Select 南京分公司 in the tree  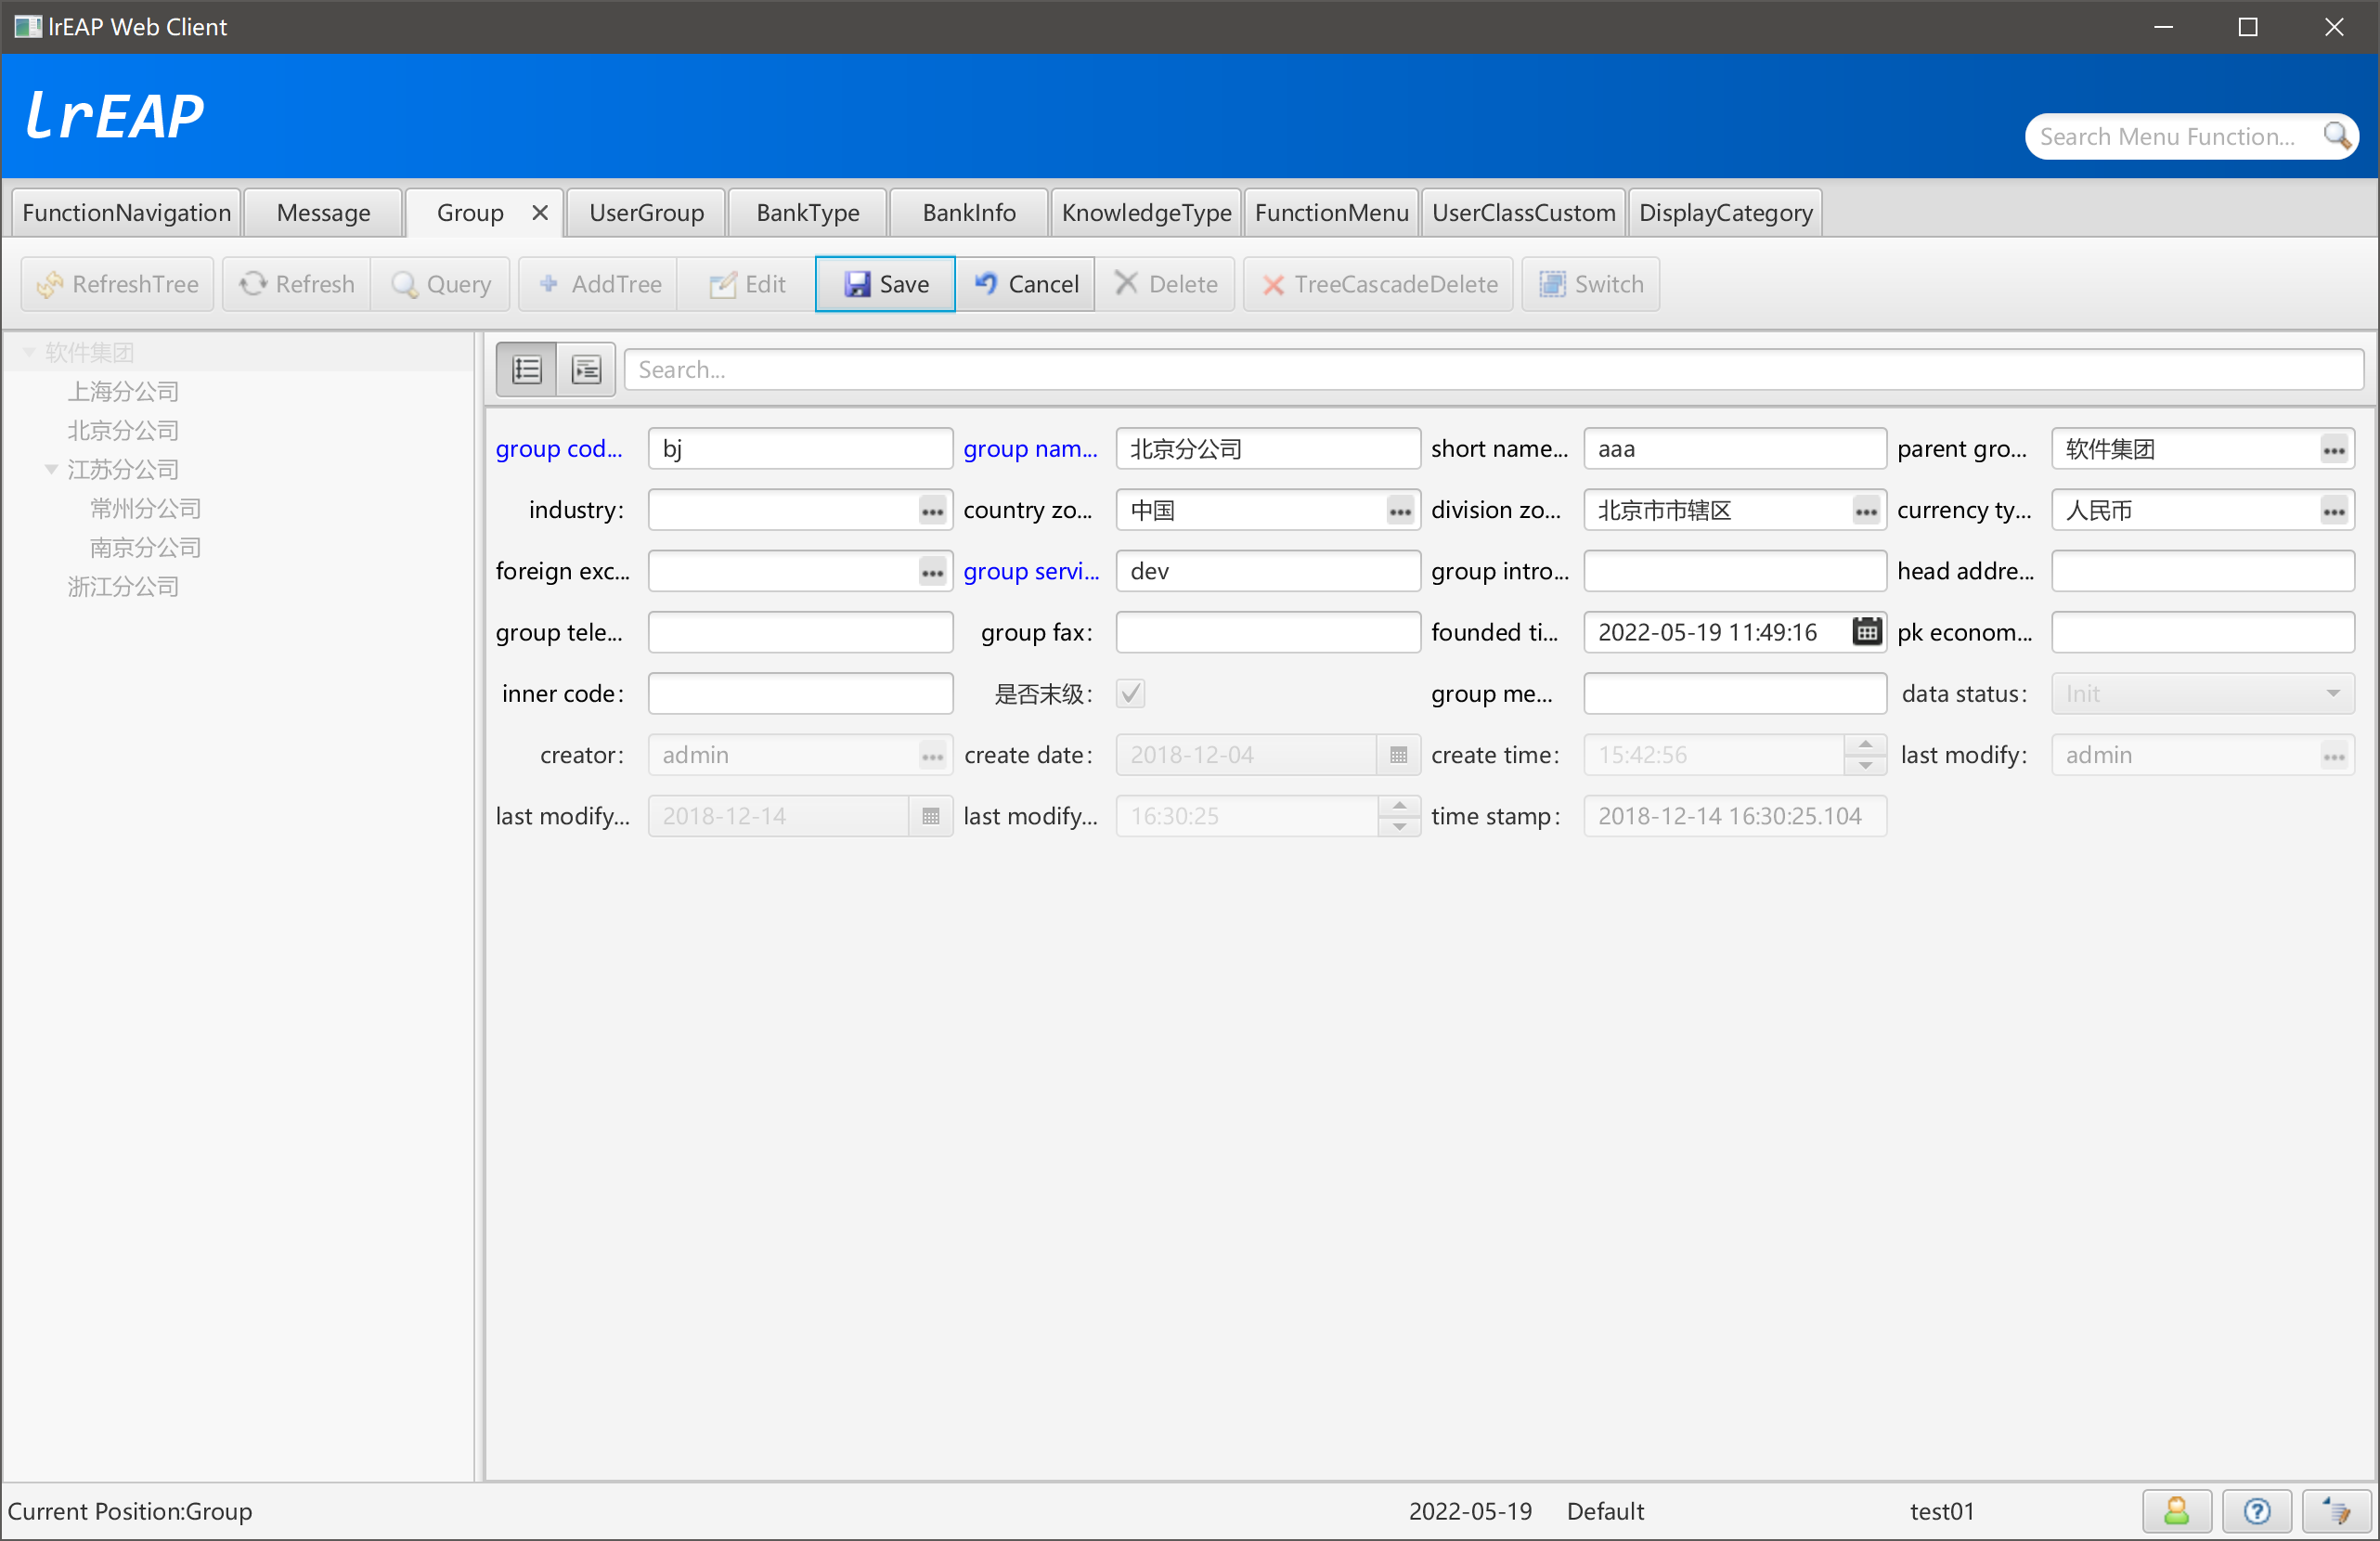(146, 547)
